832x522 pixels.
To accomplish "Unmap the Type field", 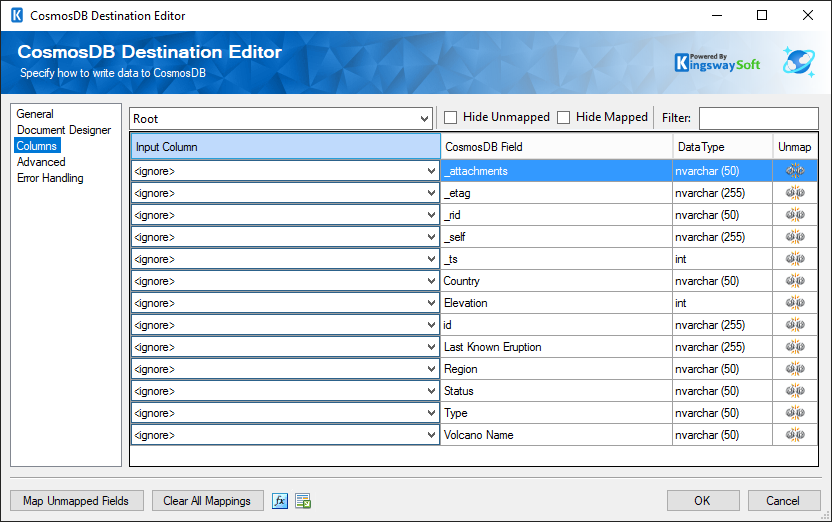I will (x=795, y=413).
